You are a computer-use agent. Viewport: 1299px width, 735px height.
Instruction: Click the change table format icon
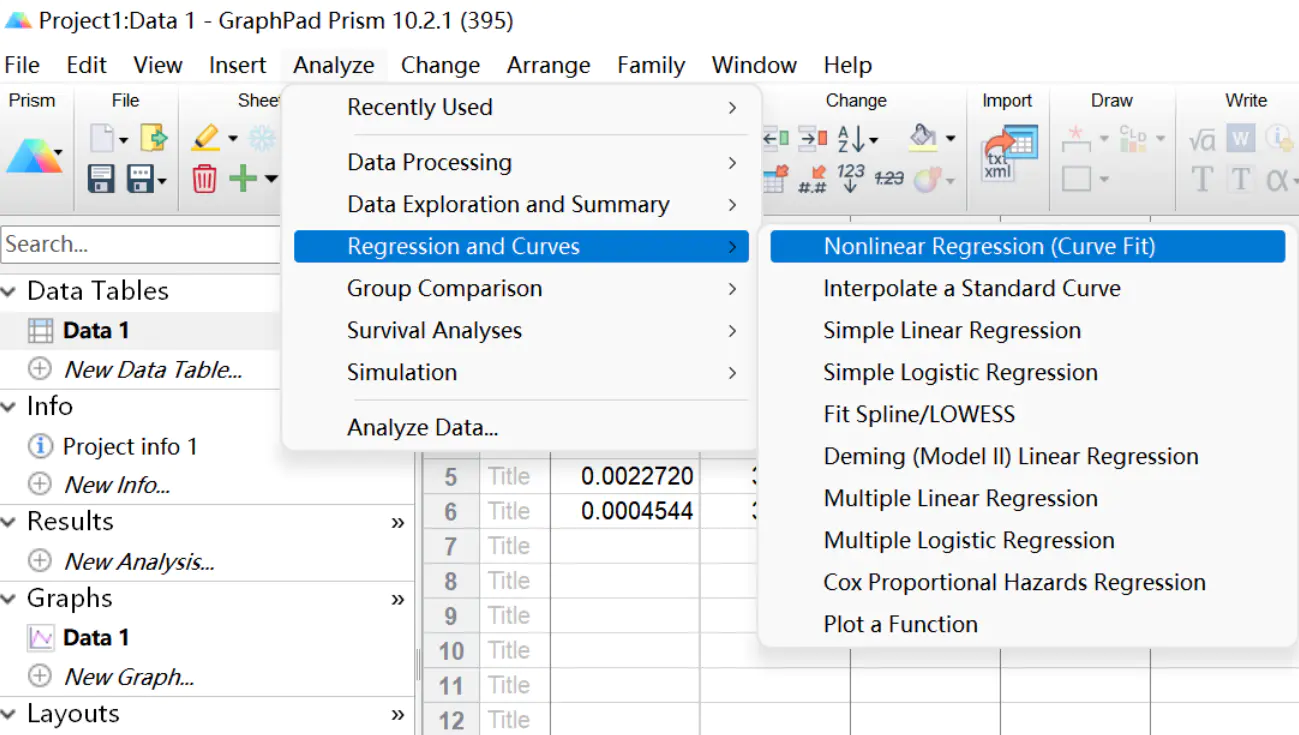coord(776,179)
